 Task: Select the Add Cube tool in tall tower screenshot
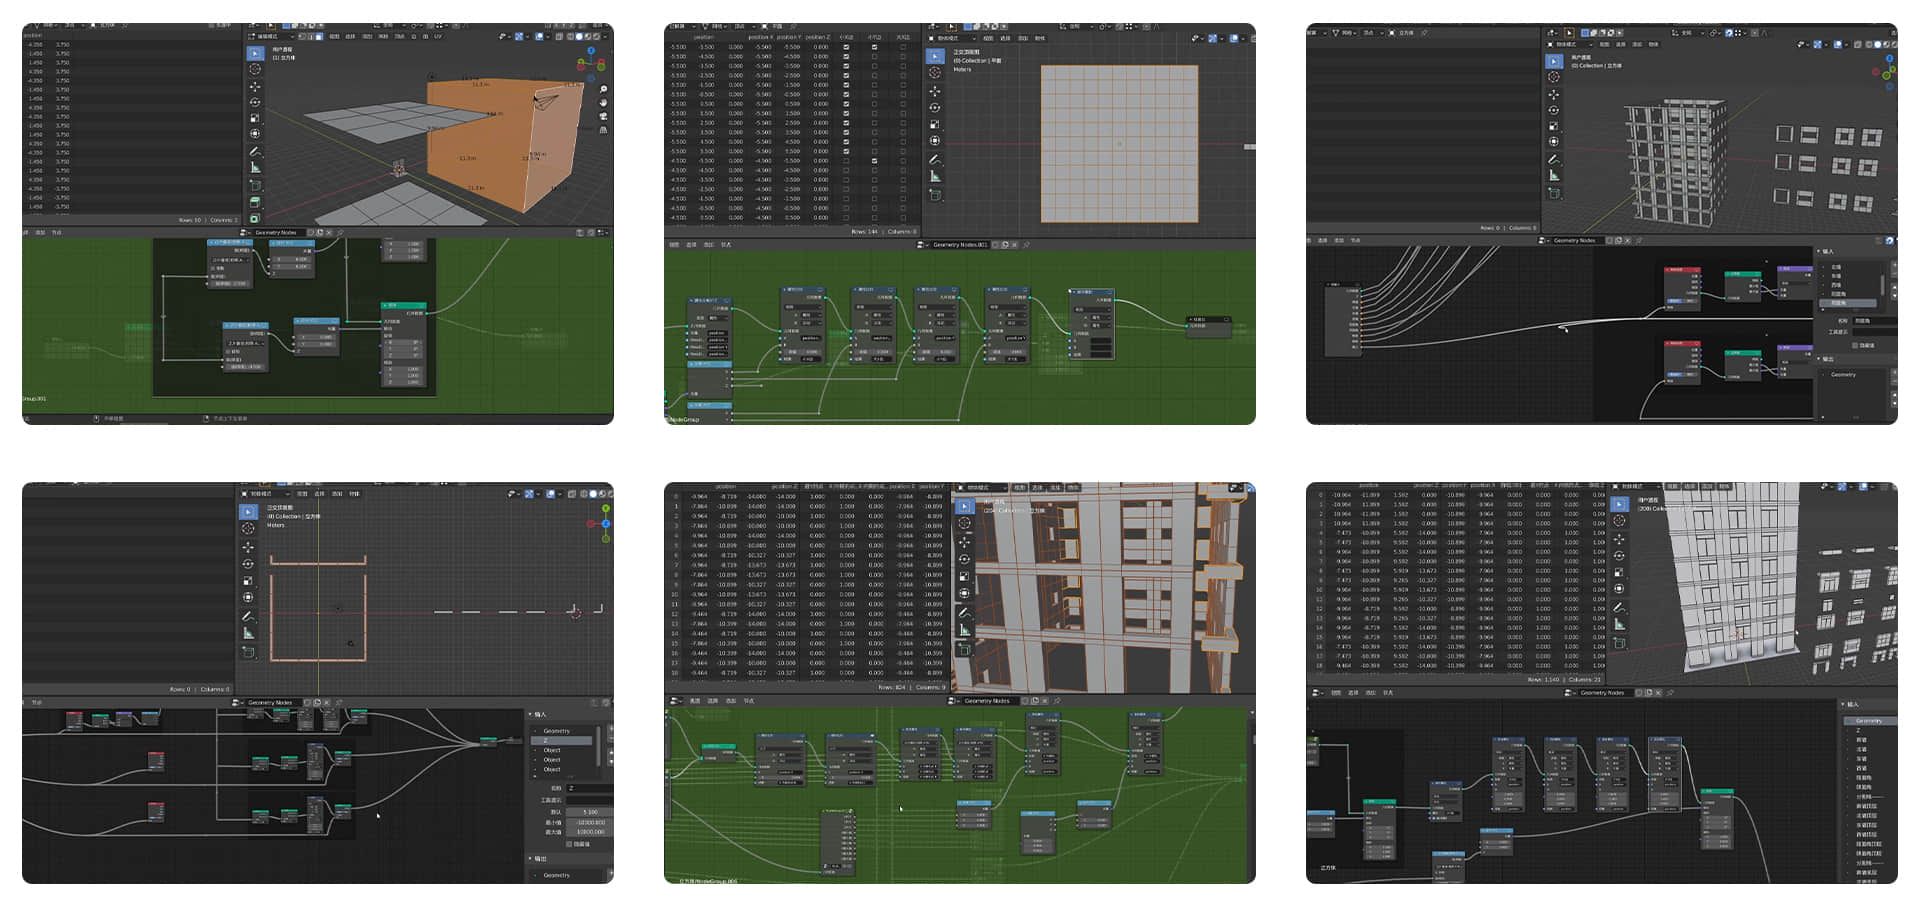coord(1619,643)
